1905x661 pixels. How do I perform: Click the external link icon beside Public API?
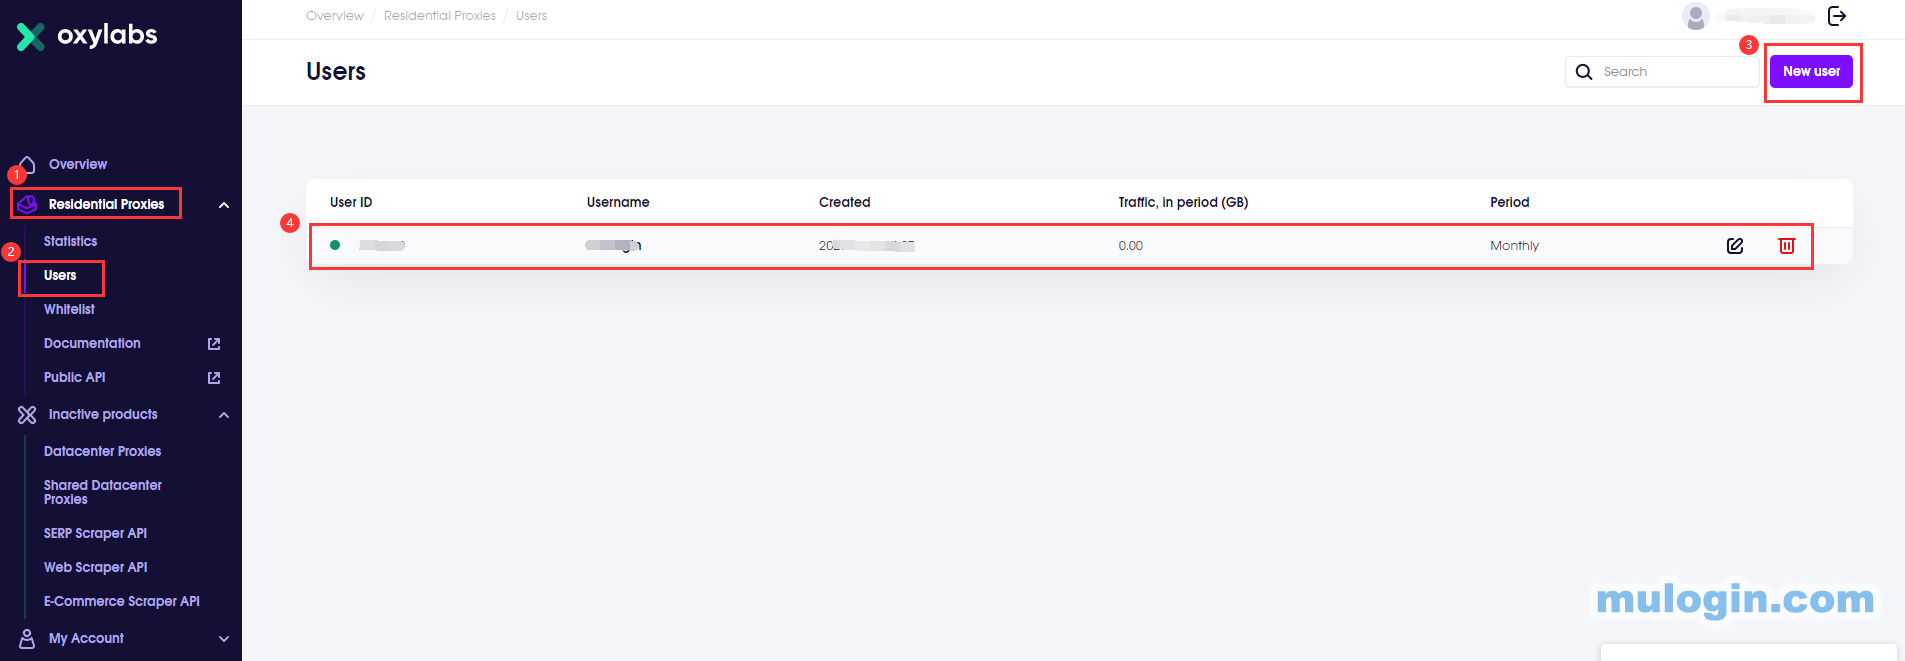click(214, 378)
